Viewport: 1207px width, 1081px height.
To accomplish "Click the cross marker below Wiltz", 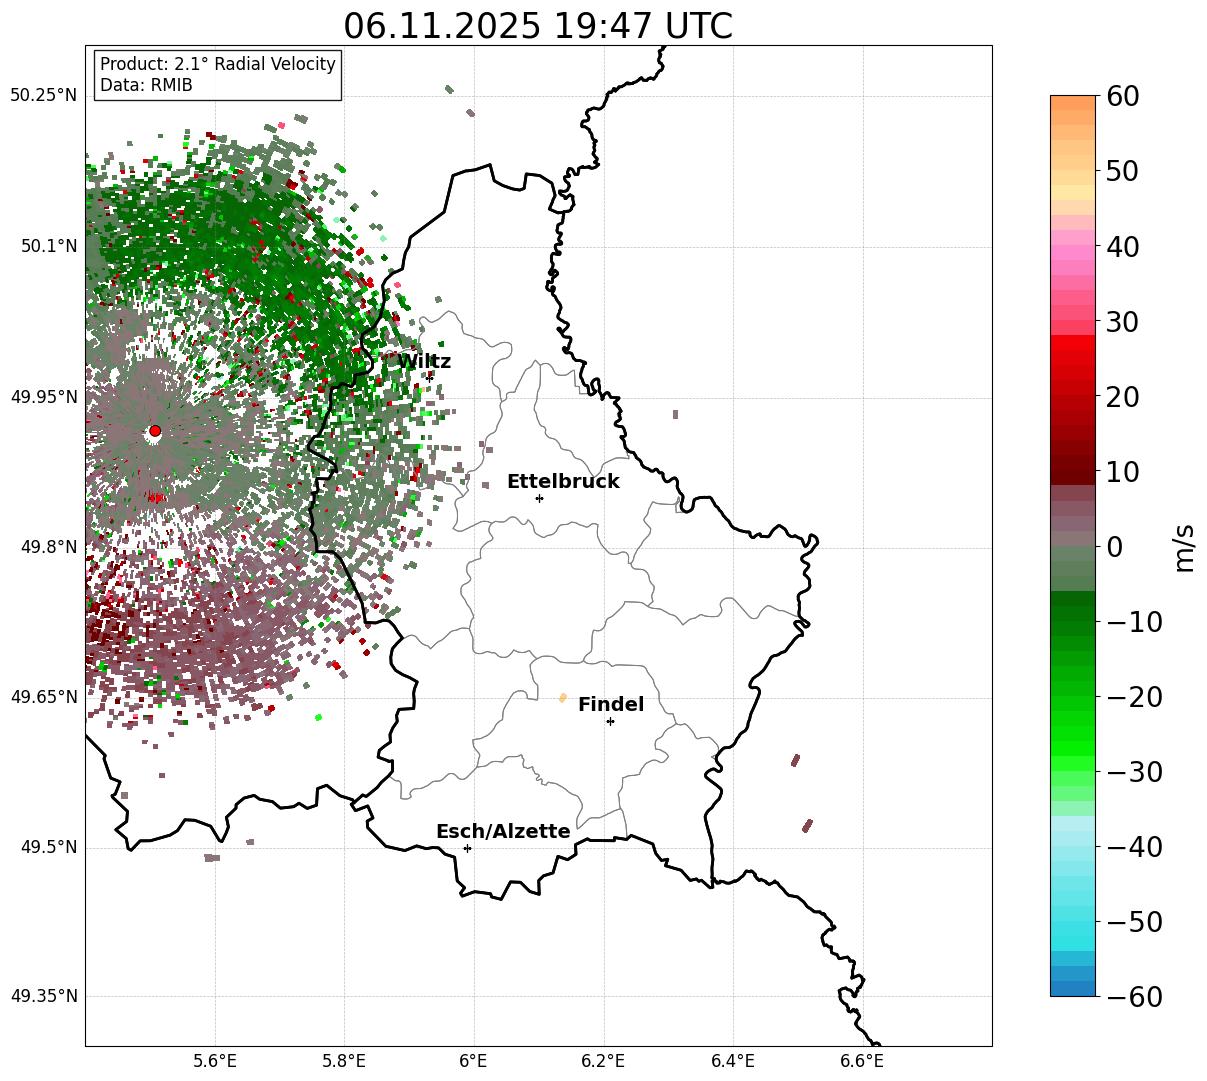I will point(430,377).
